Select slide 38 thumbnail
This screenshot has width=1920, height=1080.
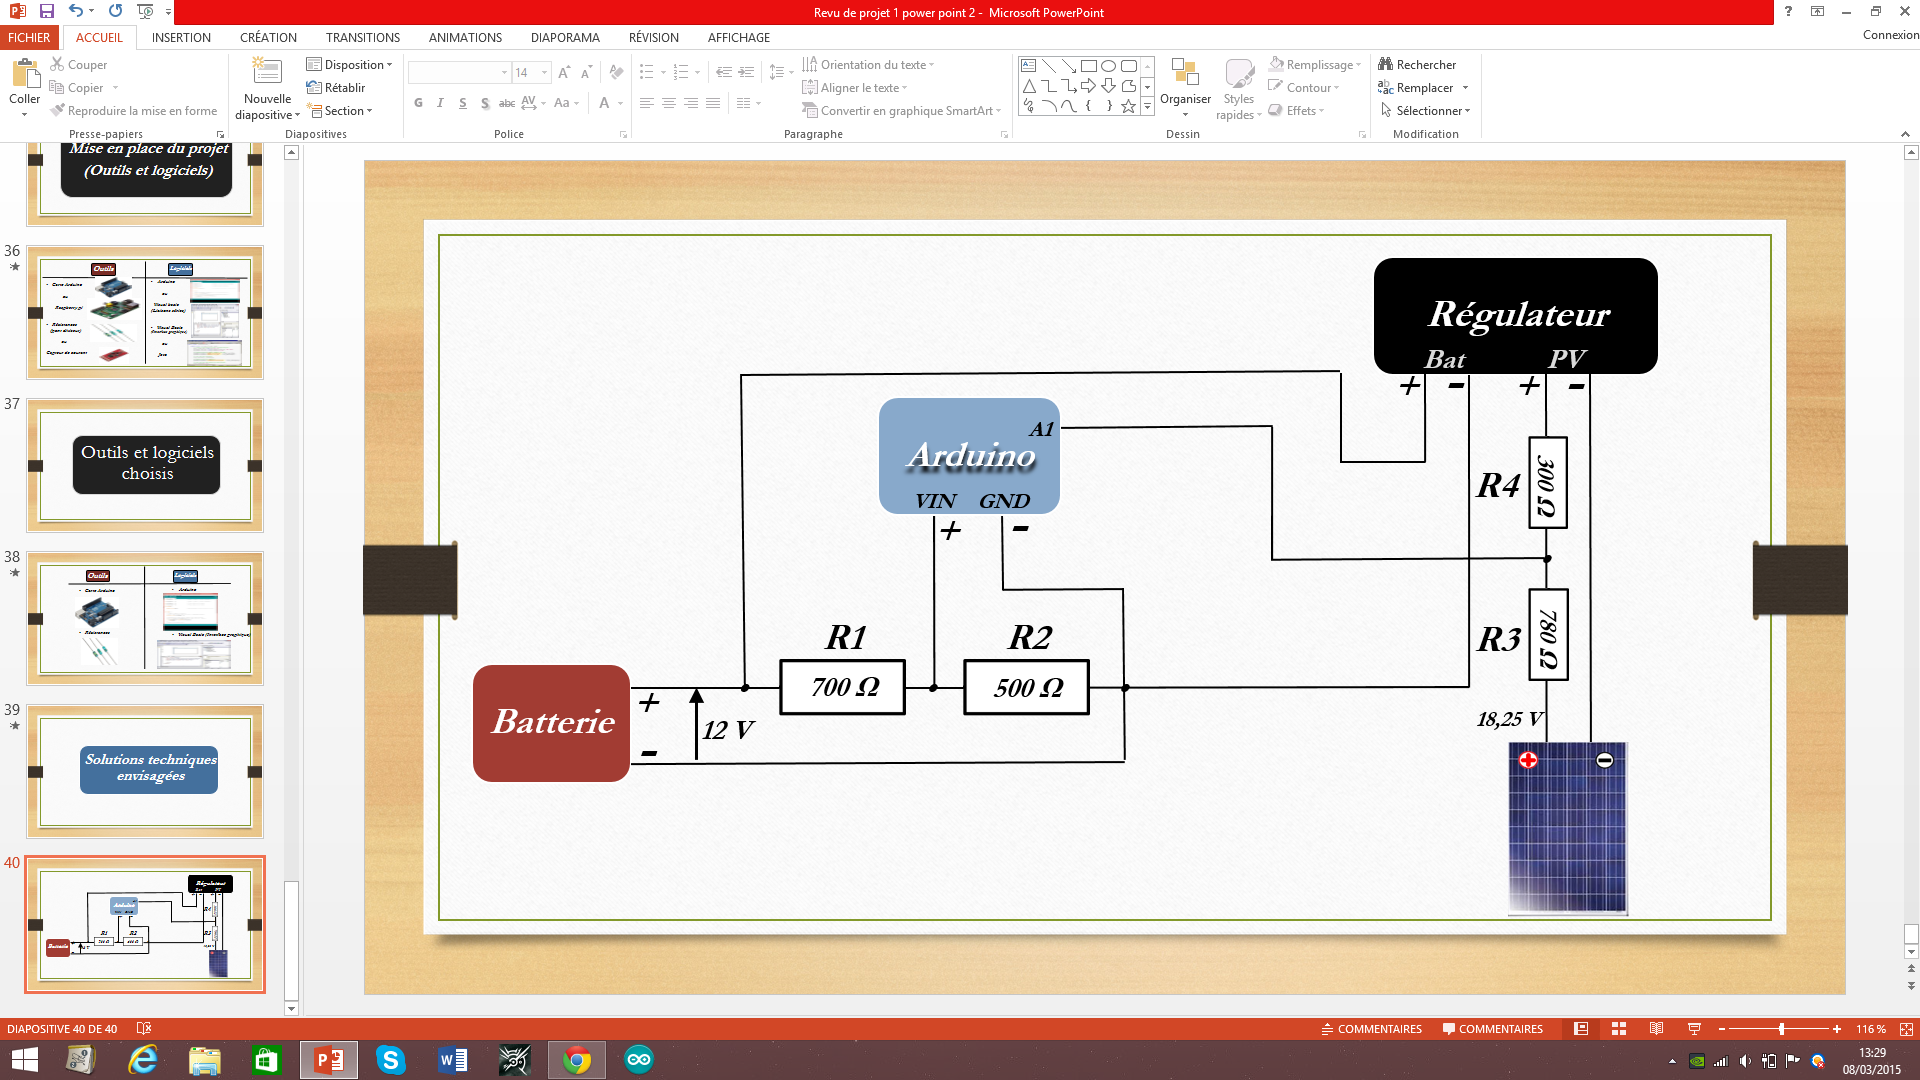145,618
